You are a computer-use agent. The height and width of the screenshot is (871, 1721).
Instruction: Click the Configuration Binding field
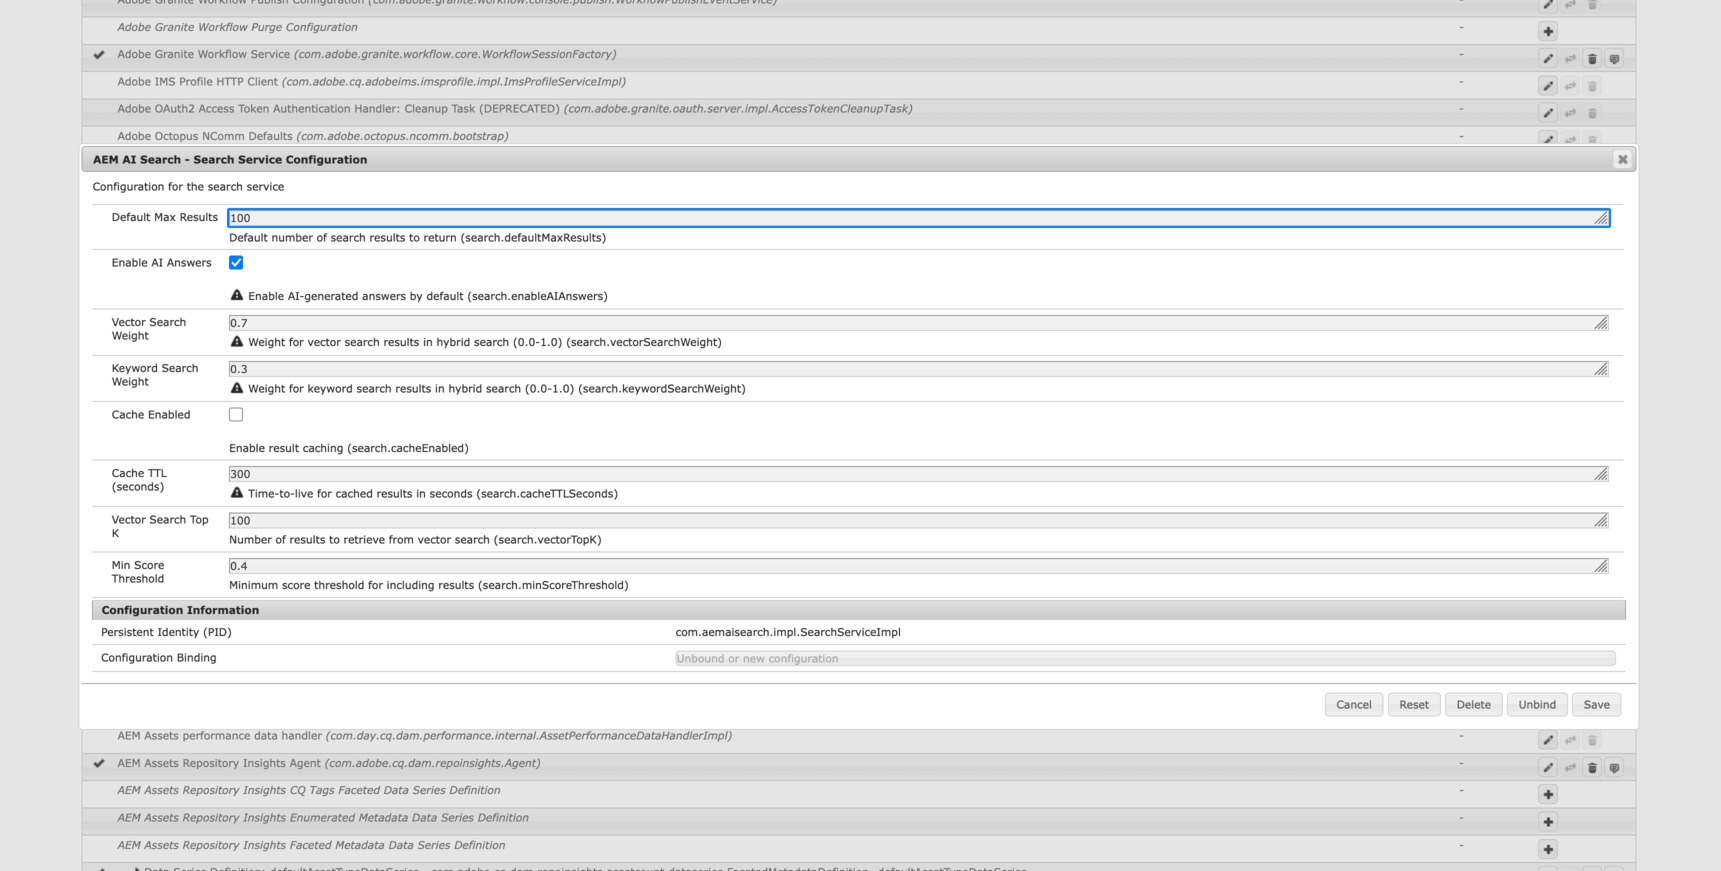1145,658
